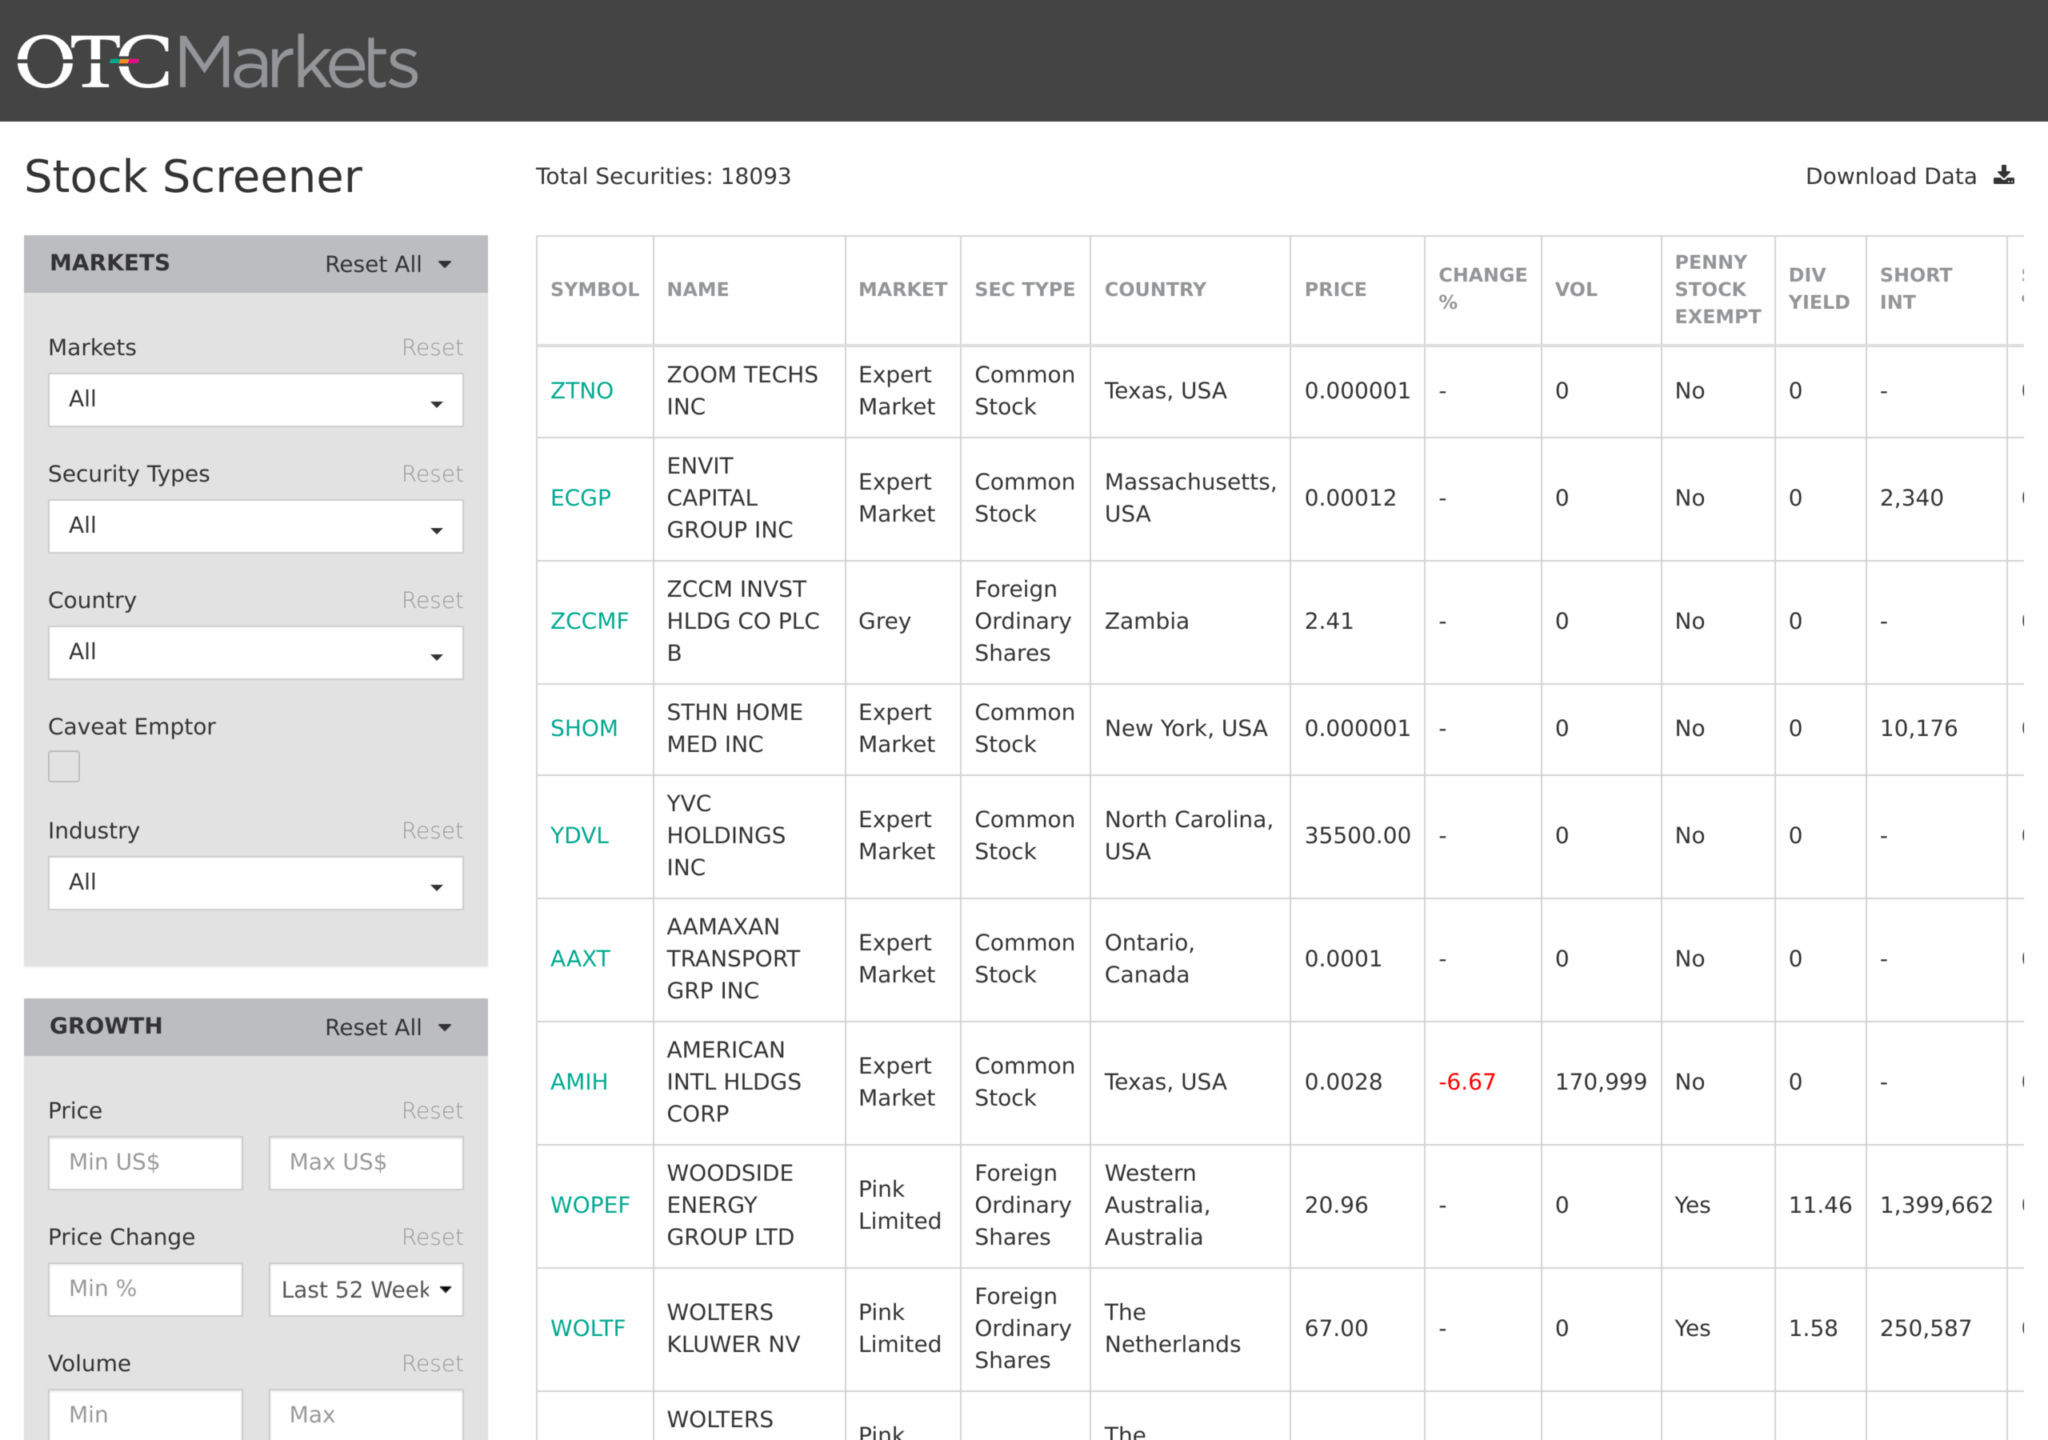Viewport: 2048px width, 1440px height.
Task: Click the Min US$ price field
Action: pos(145,1163)
